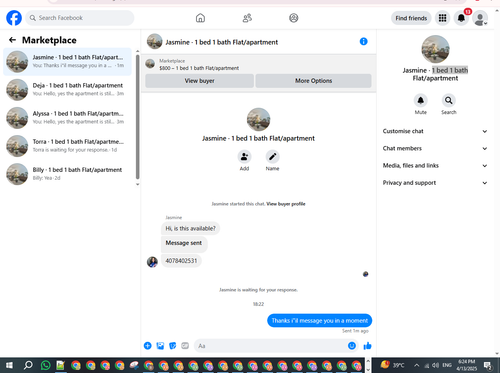Image resolution: width=500 pixels, height=373 pixels.
Task: Click View buyer button
Action: coord(199,81)
